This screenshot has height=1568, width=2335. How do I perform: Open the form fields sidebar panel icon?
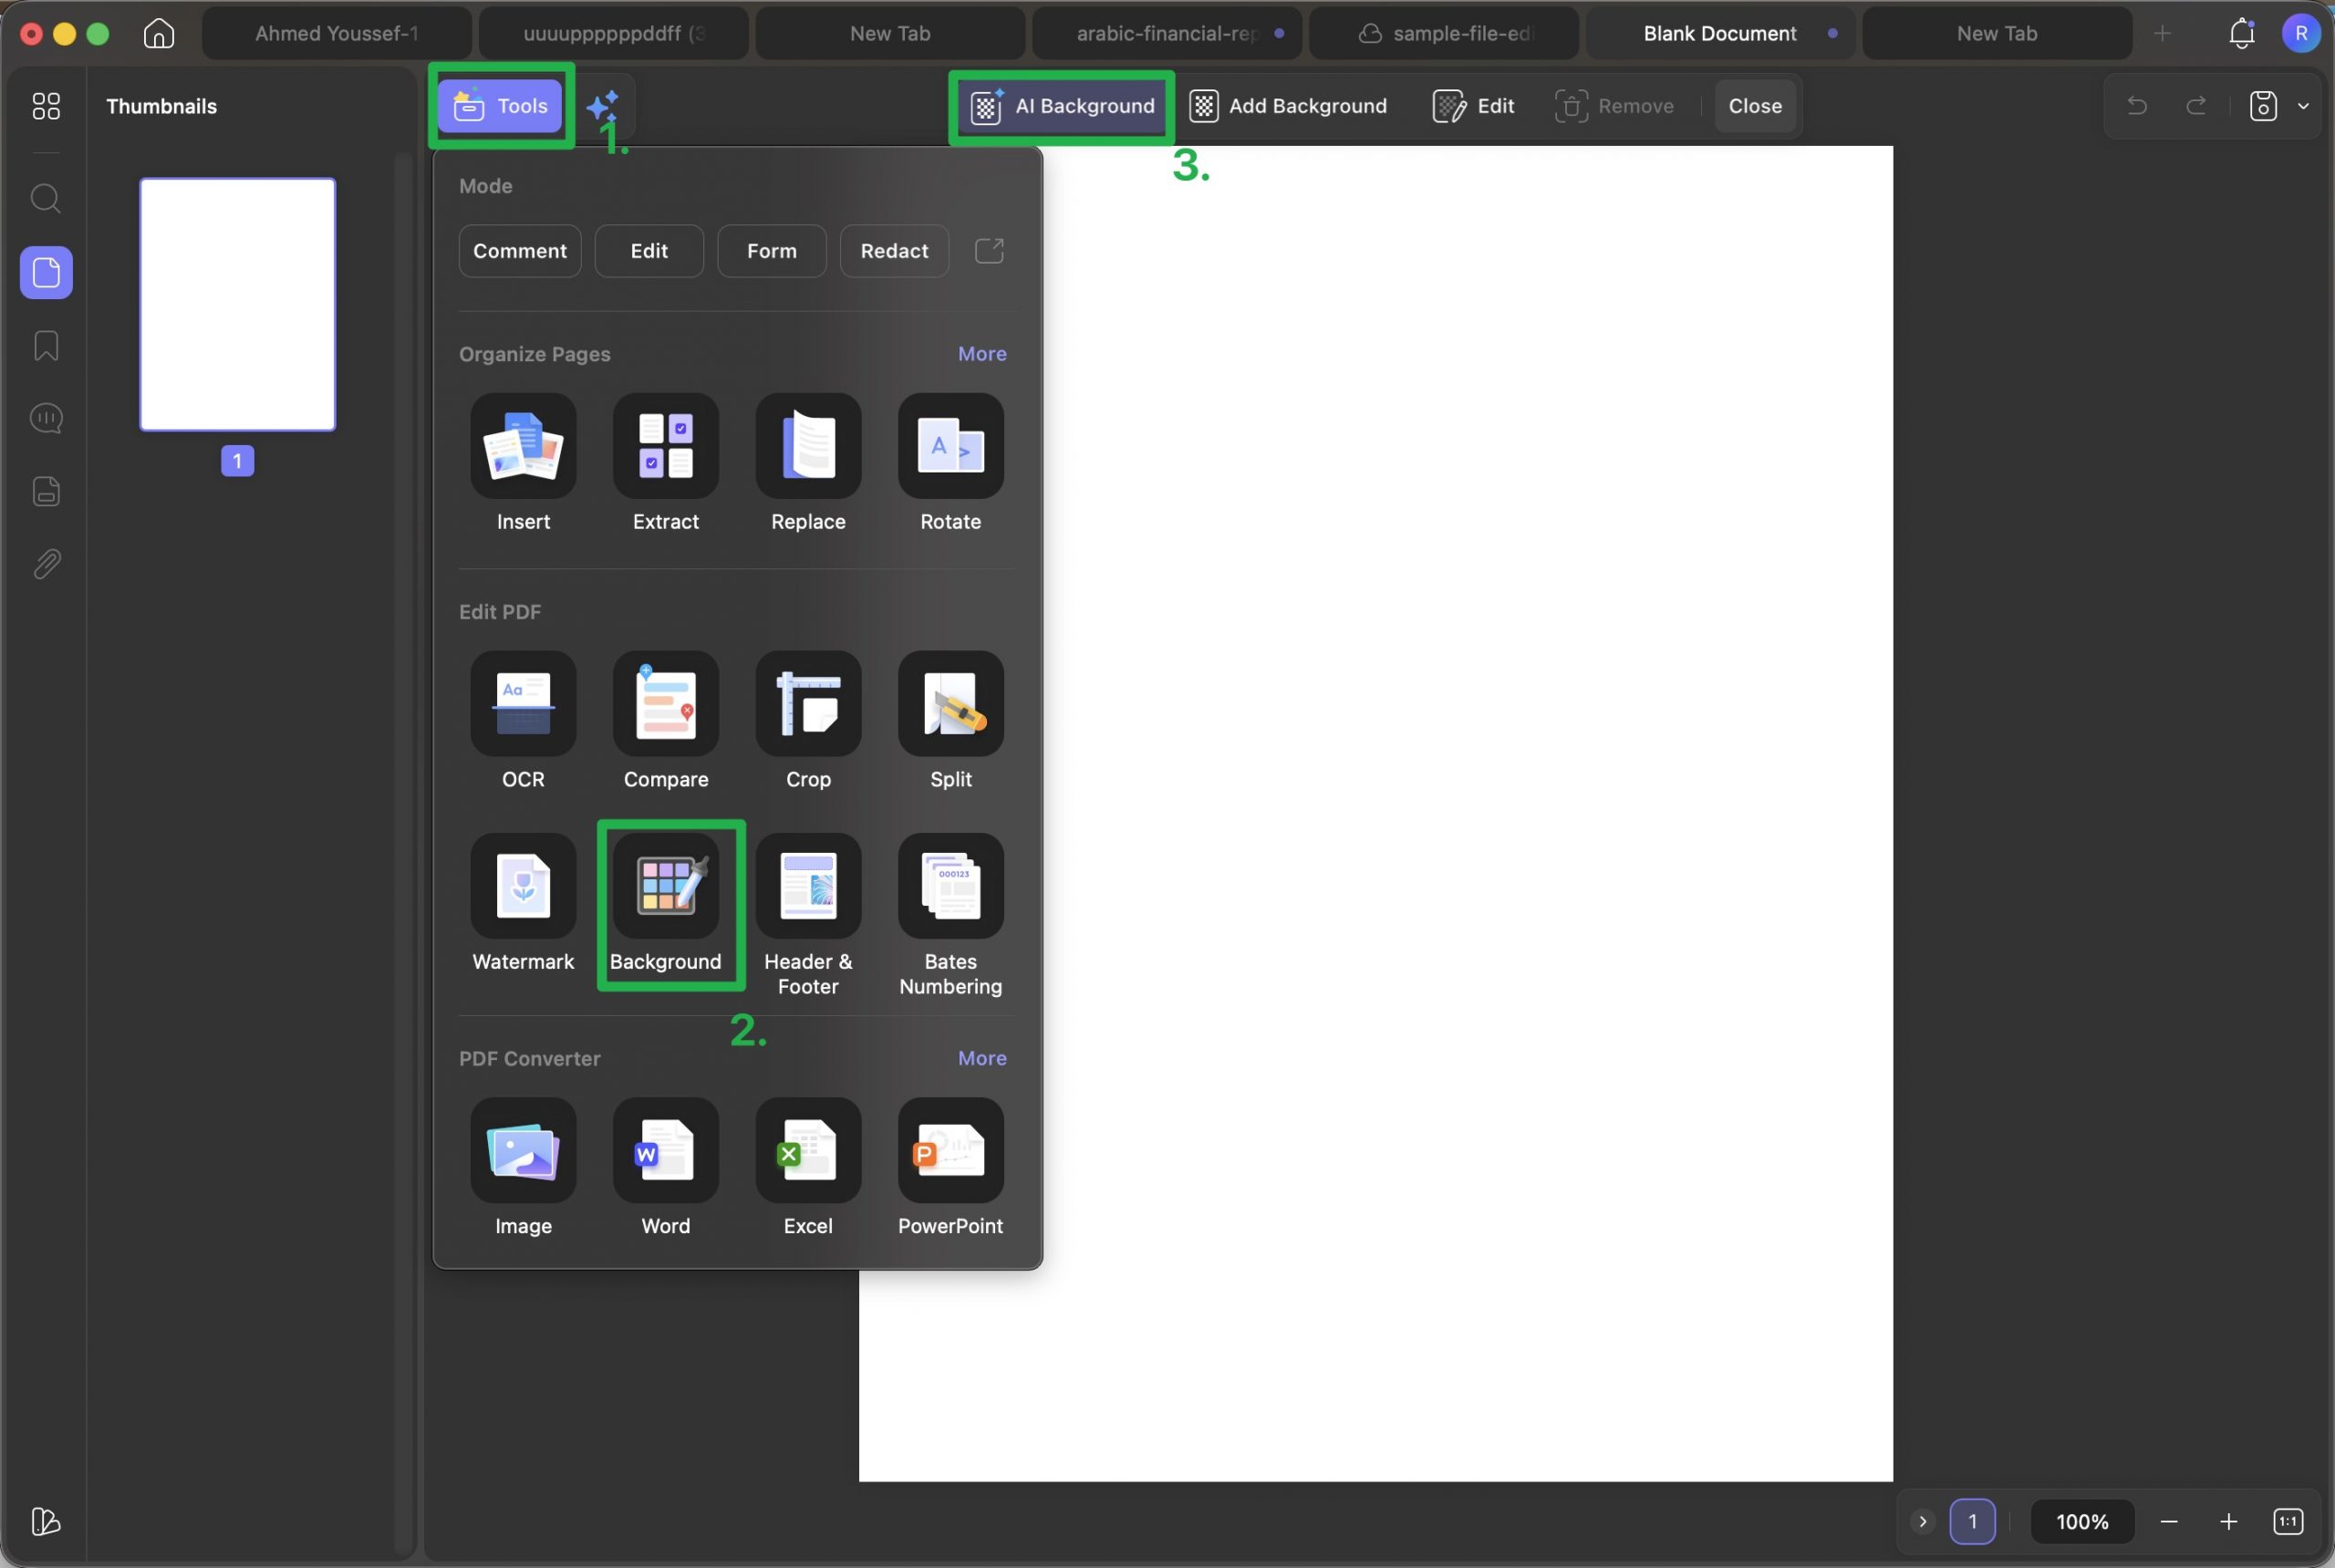click(x=46, y=491)
